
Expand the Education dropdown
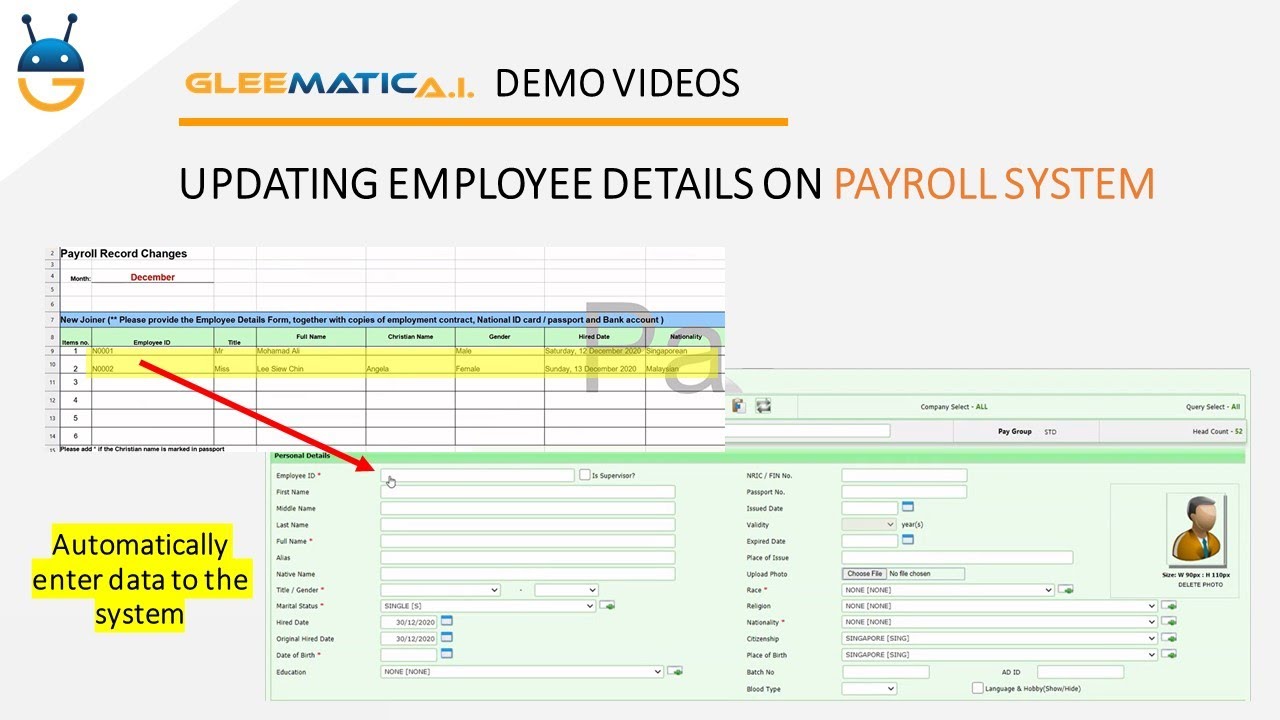[522, 672]
